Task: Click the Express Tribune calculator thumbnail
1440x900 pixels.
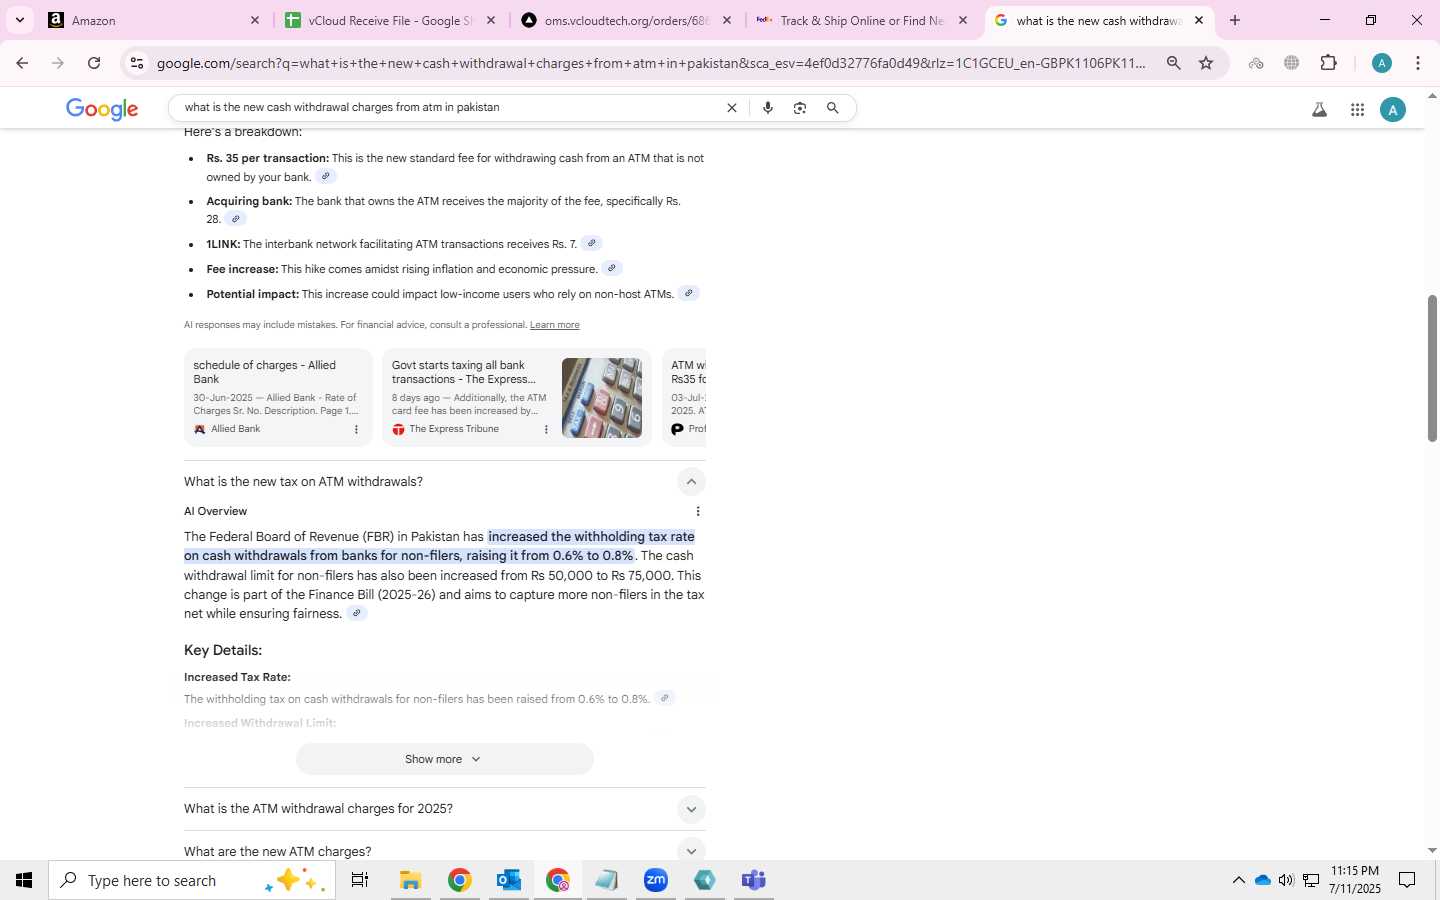Action: tap(602, 398)
